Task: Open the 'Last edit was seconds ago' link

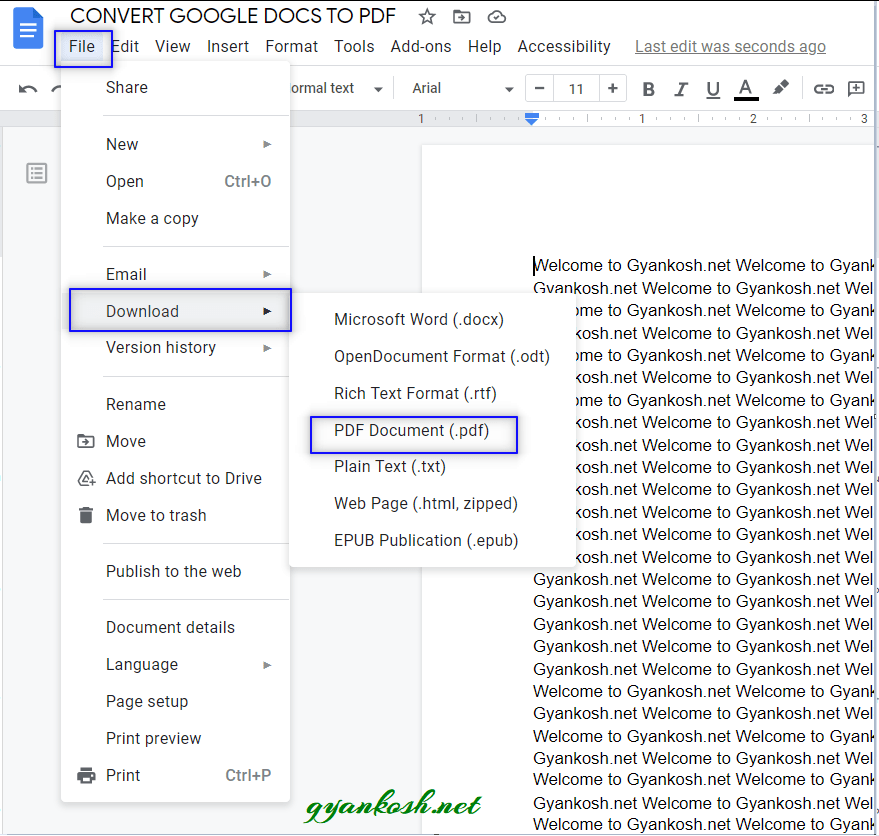Action: pyautogui.click(x=730, y=47)
